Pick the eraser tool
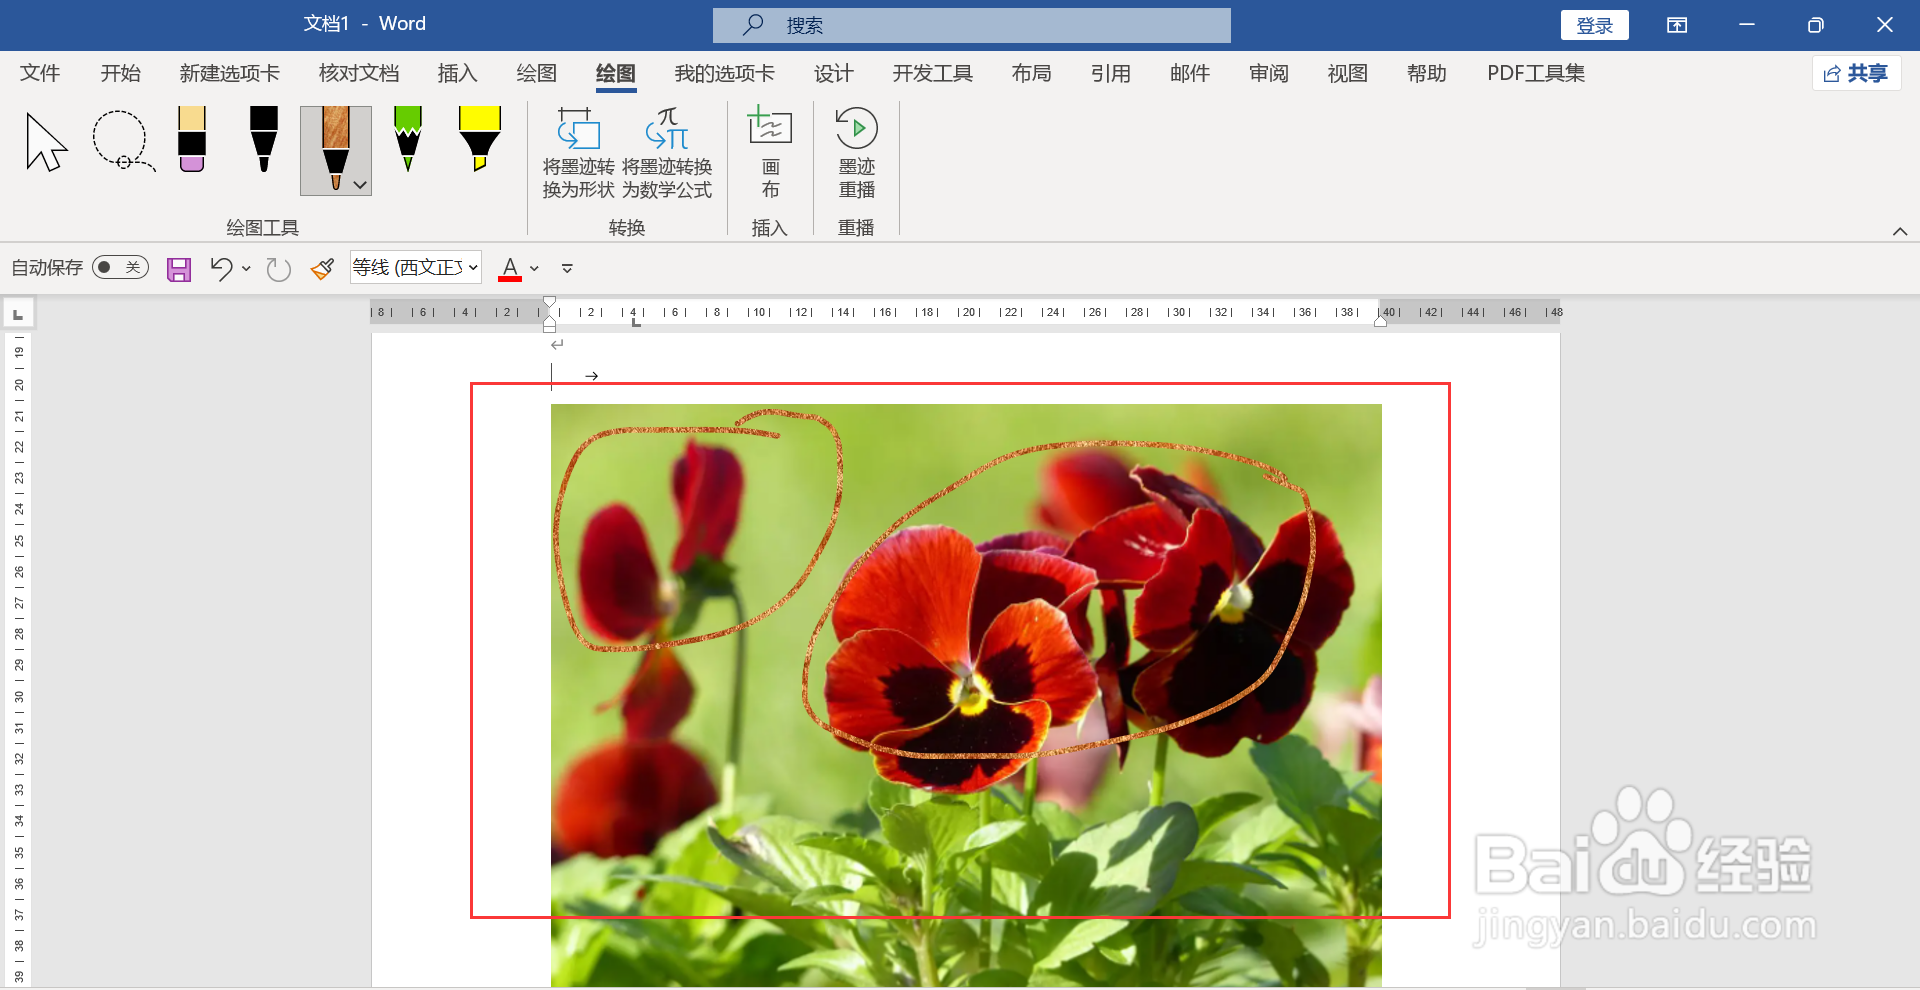This screenshot has height=990, width=1920. click(192, 139)
